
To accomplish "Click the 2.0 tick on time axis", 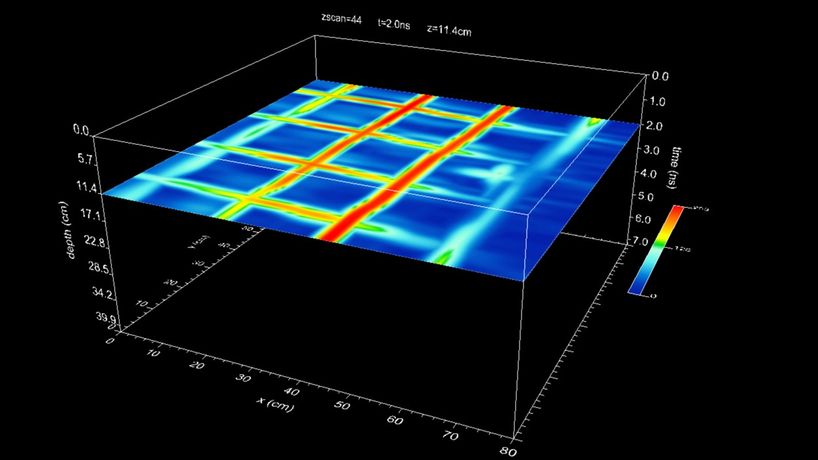I will pyautogui.click(x=656, y=126).
